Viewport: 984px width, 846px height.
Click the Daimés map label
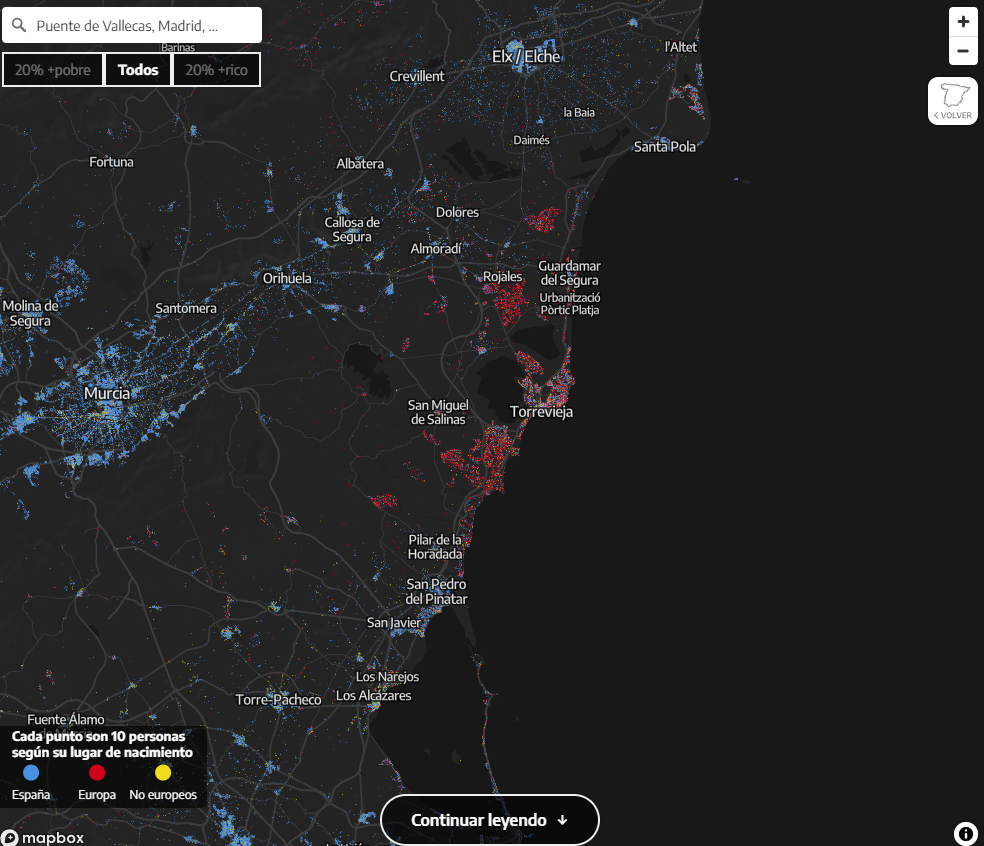tap(532, 140)
